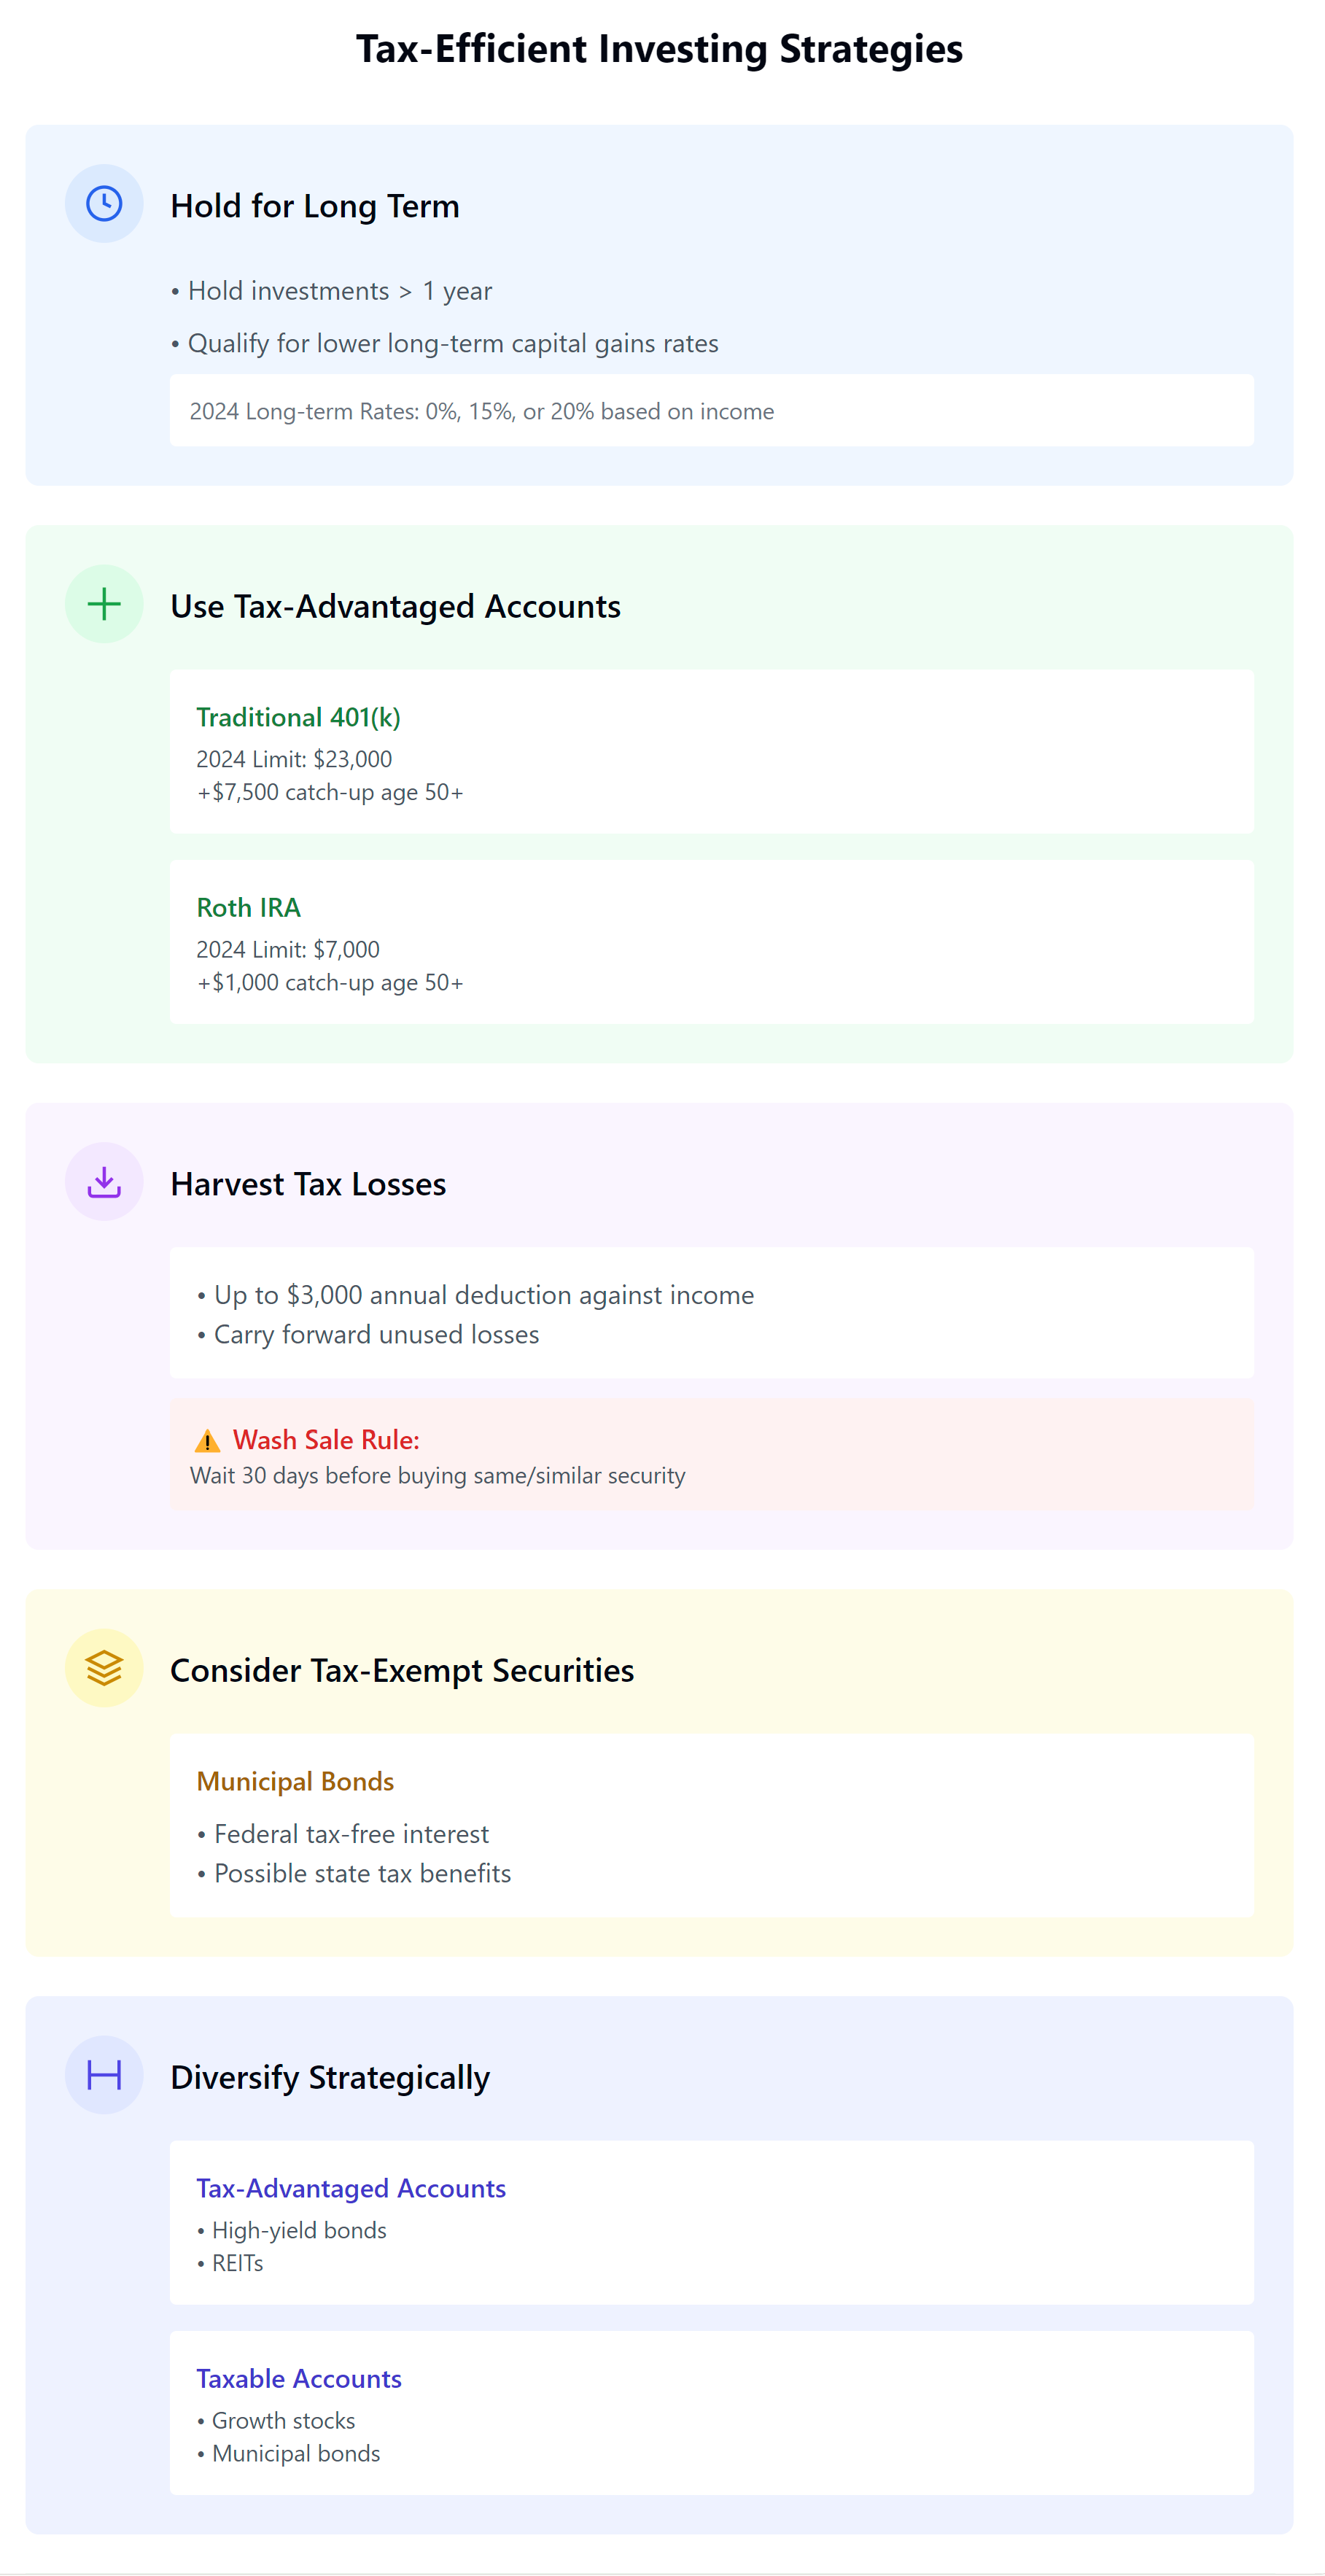Image resolution: width=1325 pixels, height=2576 pixels.
Task: Click the Consider Tax-Exempt Securities heading
Action: (402, 1670)
